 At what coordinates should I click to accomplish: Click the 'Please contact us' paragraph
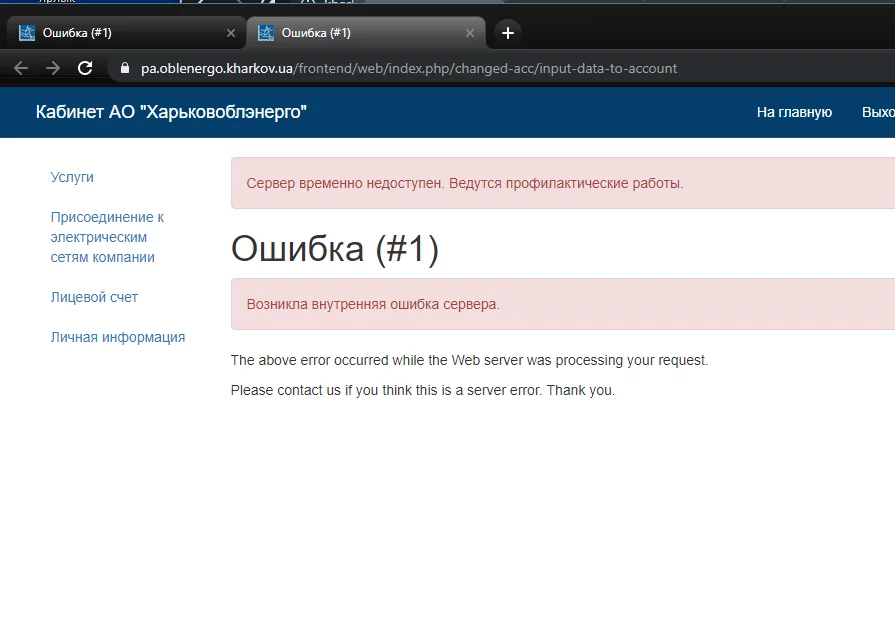[x=423, y=391]
